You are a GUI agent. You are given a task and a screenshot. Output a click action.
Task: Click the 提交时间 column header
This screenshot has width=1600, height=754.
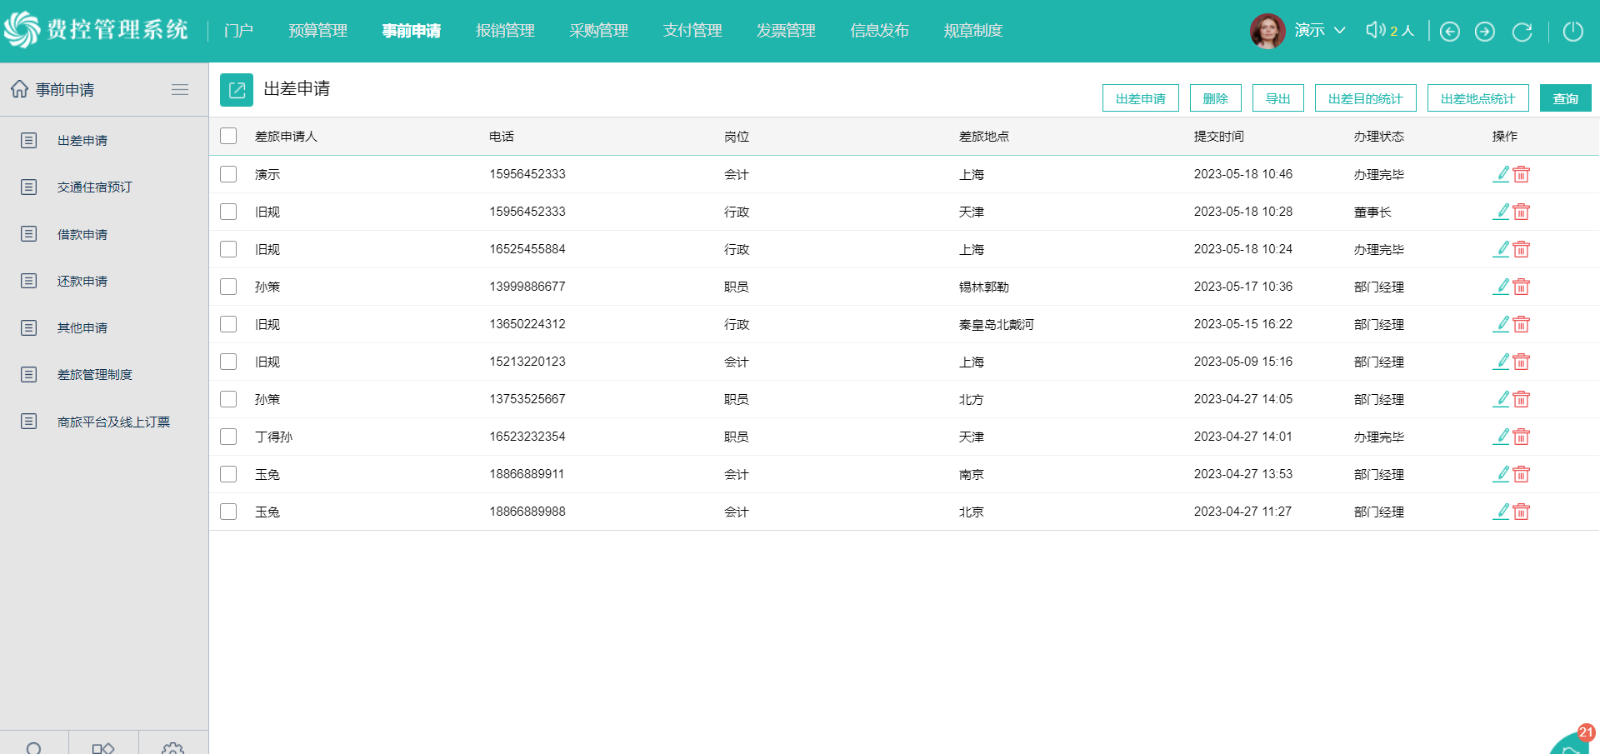1219,136
